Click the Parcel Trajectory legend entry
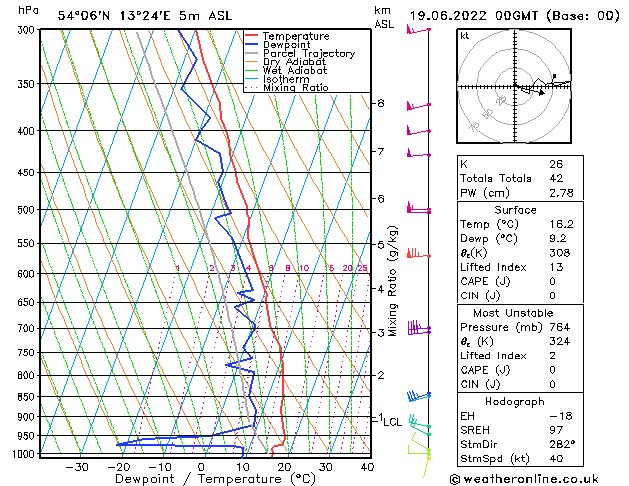629x486 pixels. pyautogui.click(x=309, y=53)
